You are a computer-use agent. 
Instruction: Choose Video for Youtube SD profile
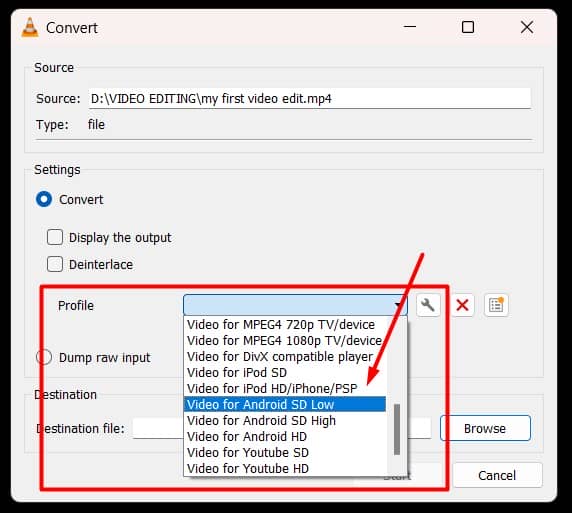point(285,452)
